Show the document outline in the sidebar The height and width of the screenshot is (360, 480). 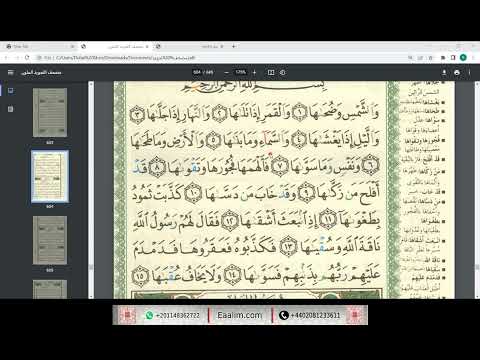point(11,109)
